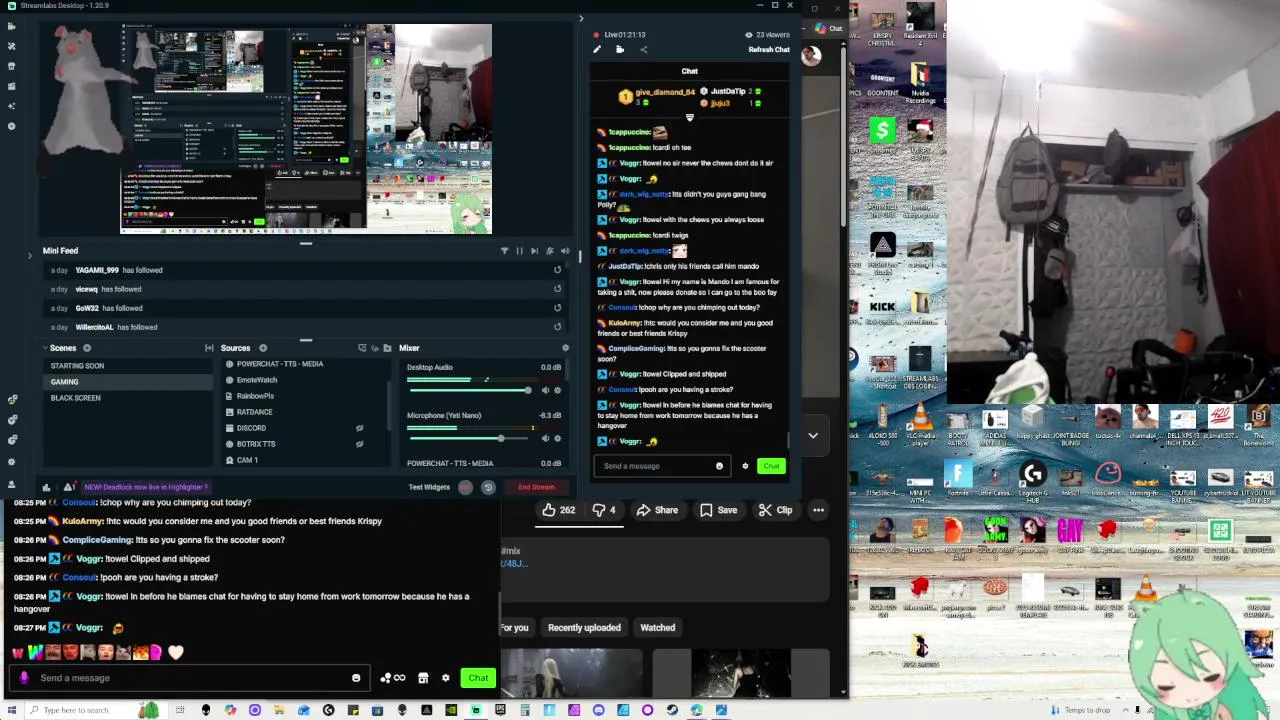The height and width of the screenshot is (720, 1280).
Task: Replay the YAGAMII_999 follow alert
Action: point(557,270)
